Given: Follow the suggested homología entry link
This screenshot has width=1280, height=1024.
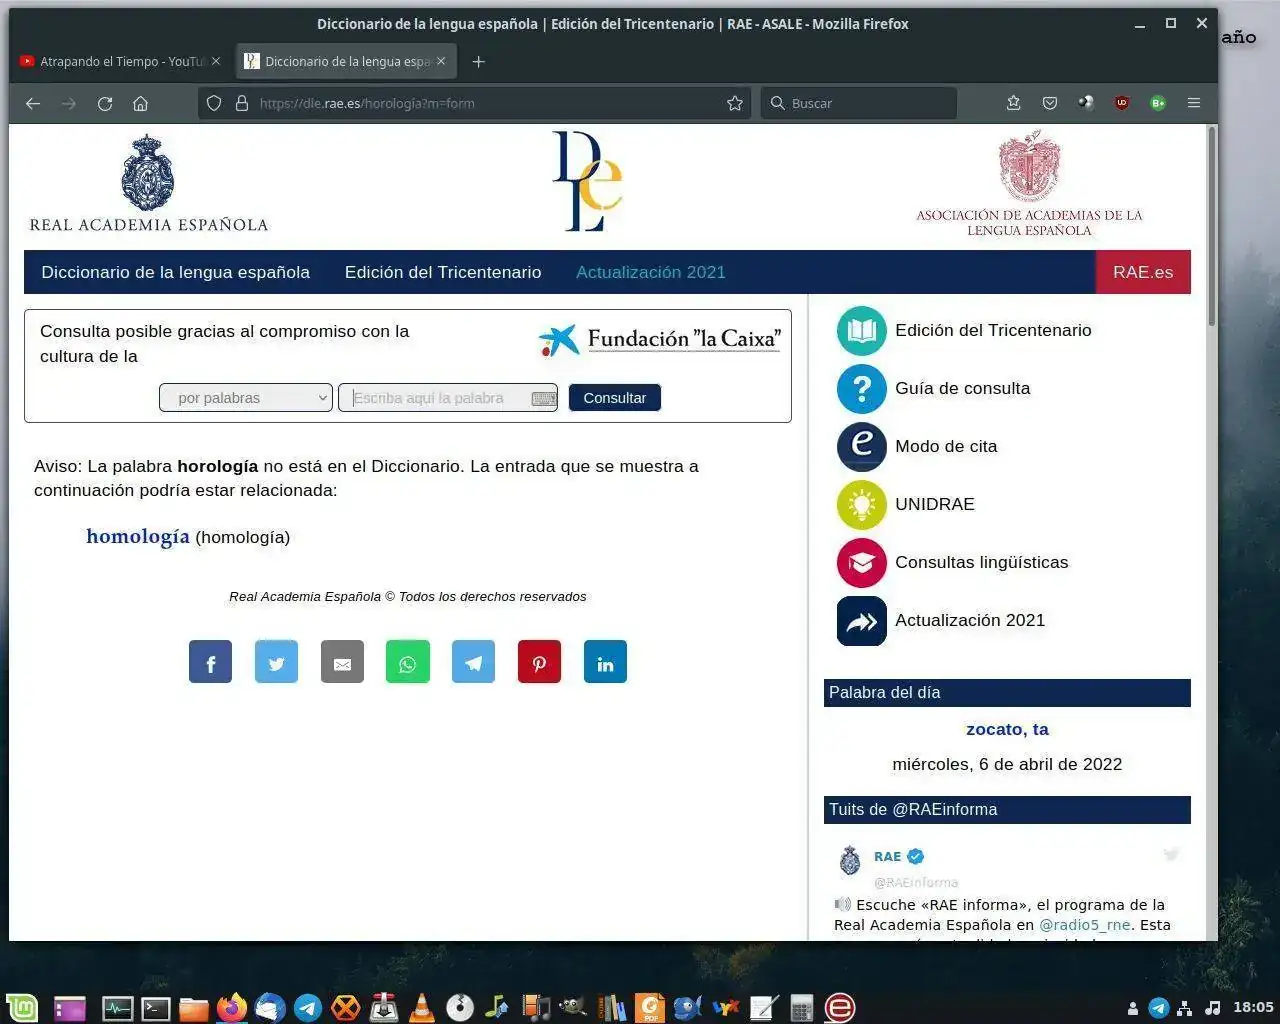Looking at the screenshot, I should (x=138, y=536).
